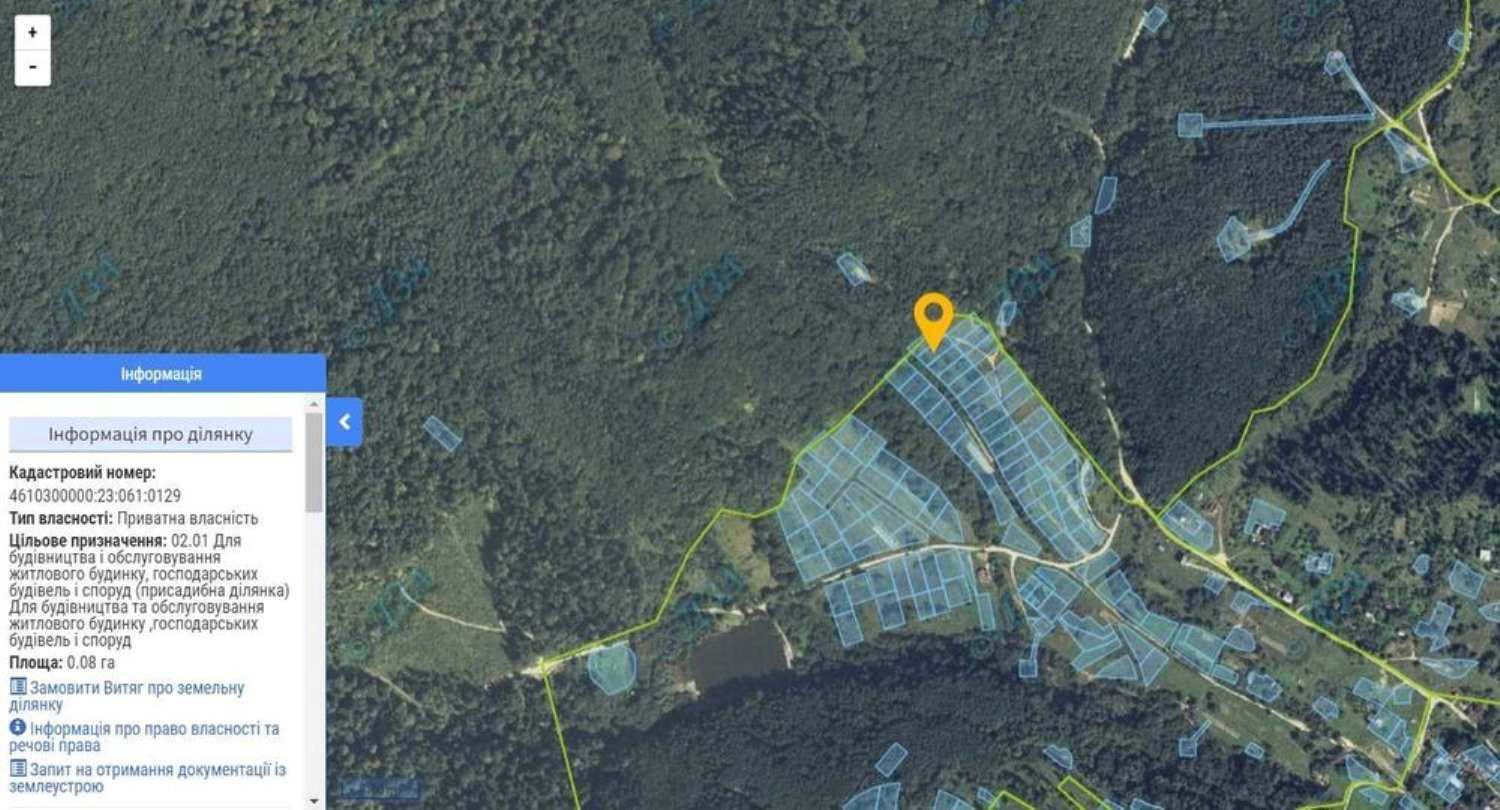Open the Інформація про право власності link
1500x810 pixels.
[144, 737]
